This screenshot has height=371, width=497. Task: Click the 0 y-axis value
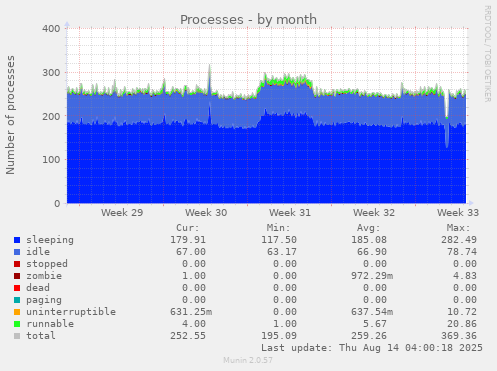[57, 203]
